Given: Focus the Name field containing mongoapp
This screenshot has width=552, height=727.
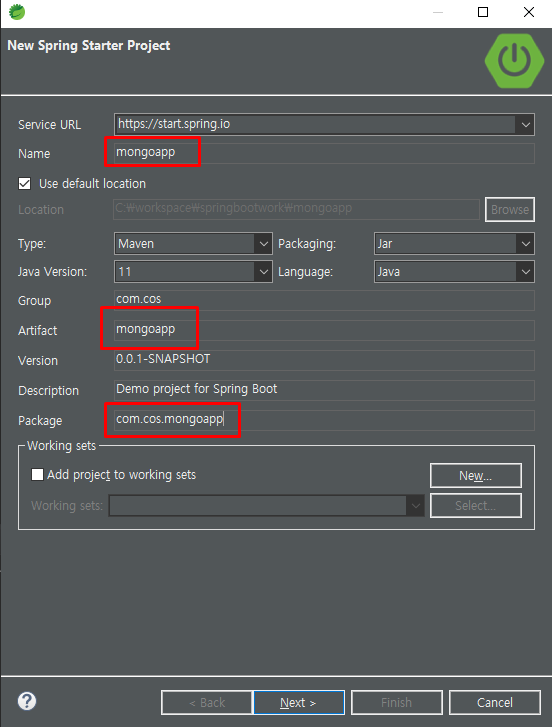Looking at the screenshot, I should [324, 153].
